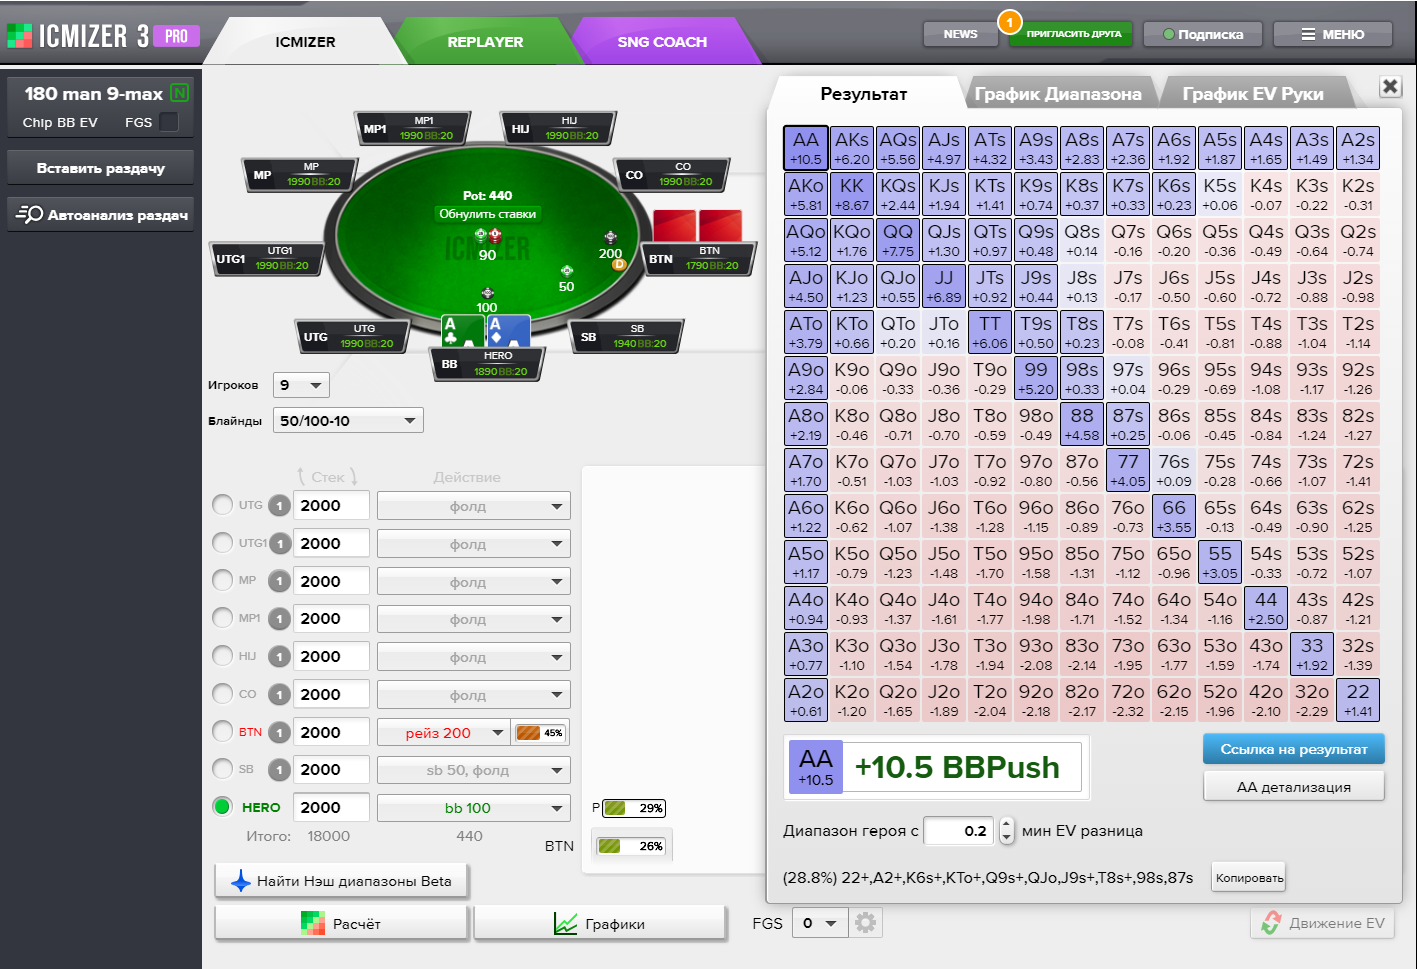Open the BTN action dropdown with raise 200
Viewport: 1417px width, 969px height.
point(443,733)
